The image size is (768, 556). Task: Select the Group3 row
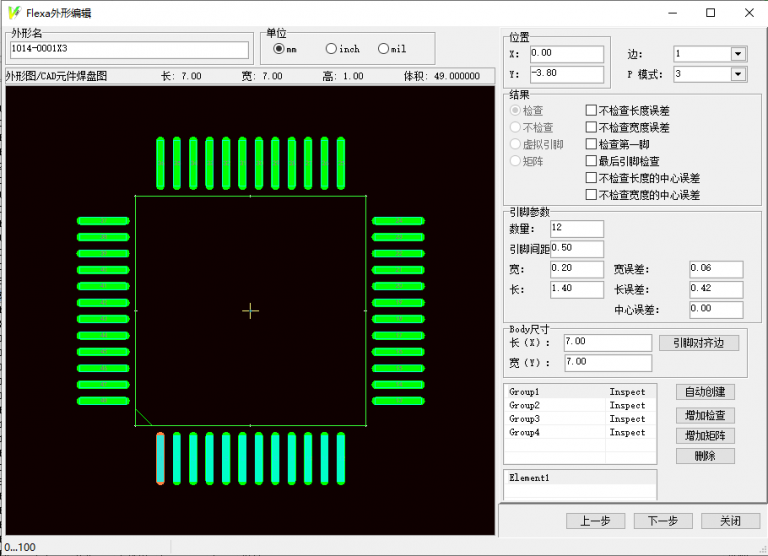[x=580, y=418]
